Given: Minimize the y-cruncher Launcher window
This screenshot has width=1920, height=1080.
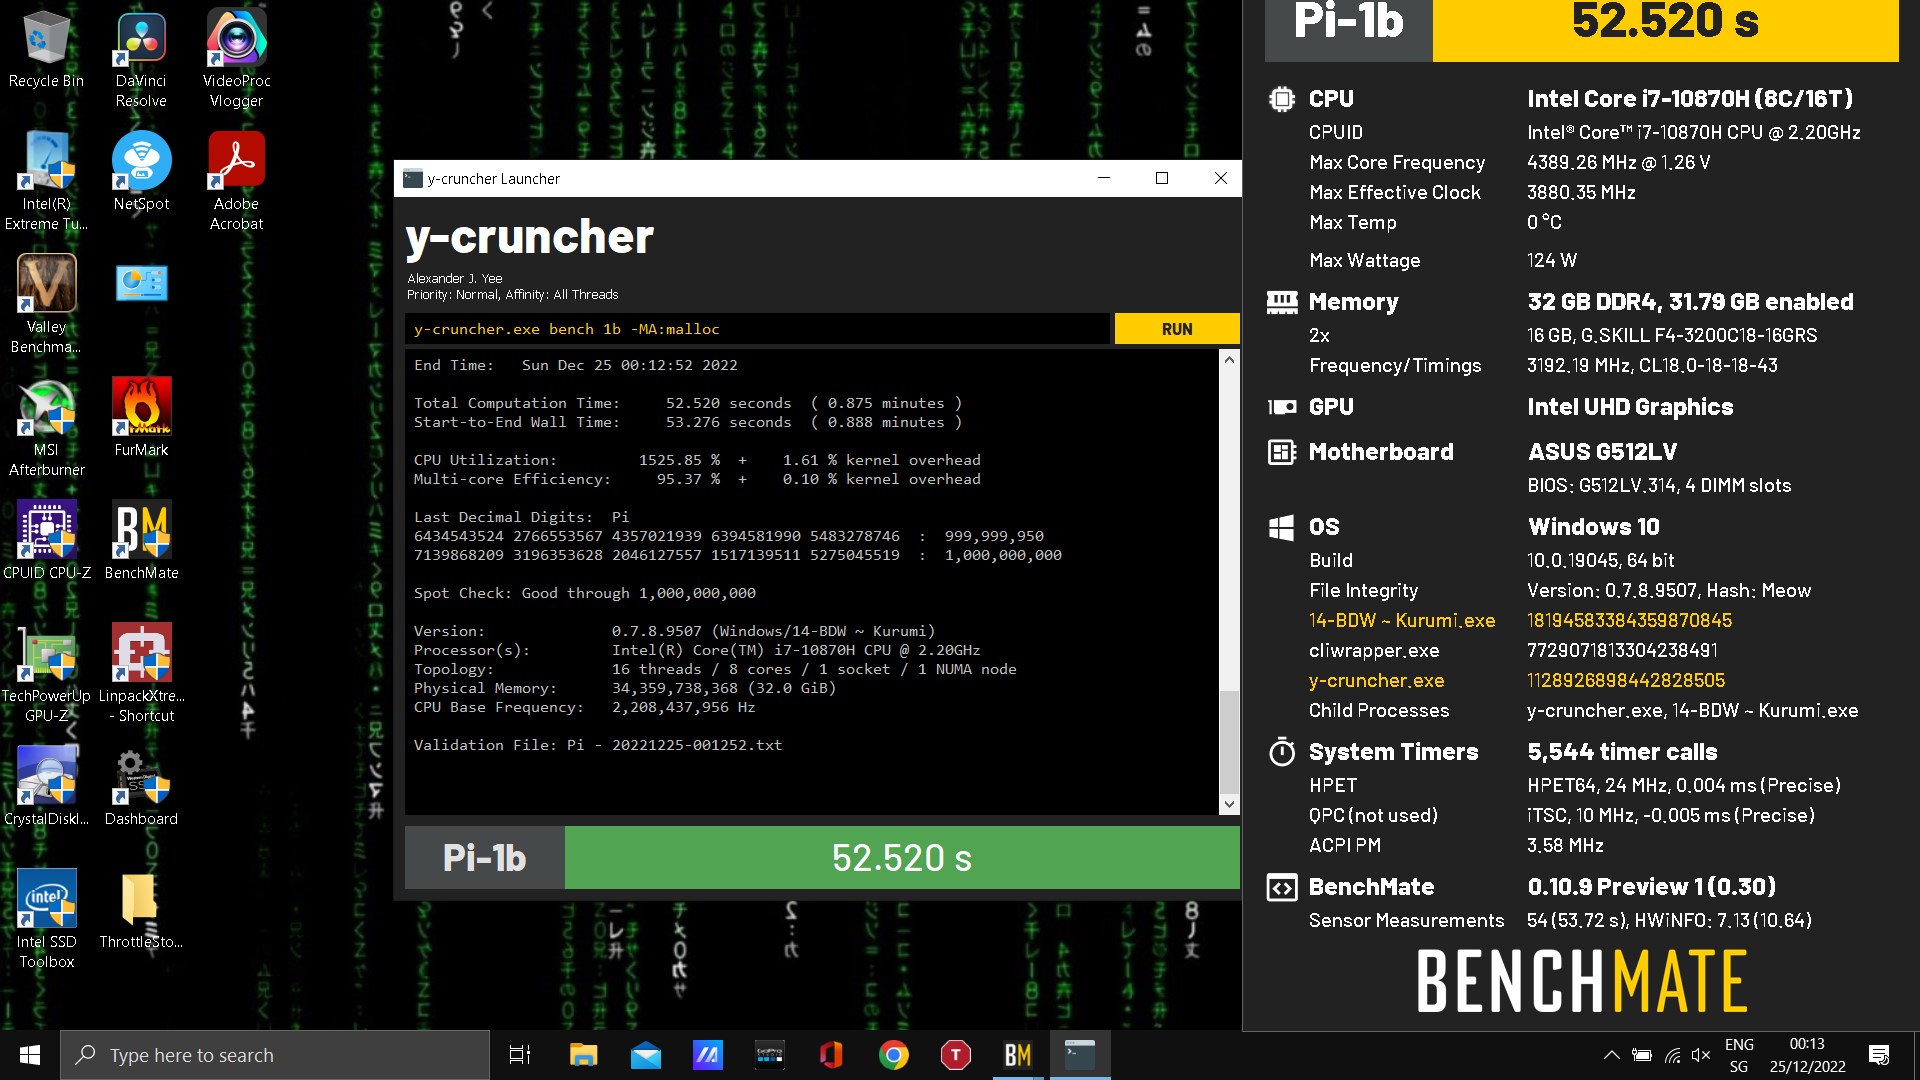Looking at the screenshot, I should pos(1104,178).
